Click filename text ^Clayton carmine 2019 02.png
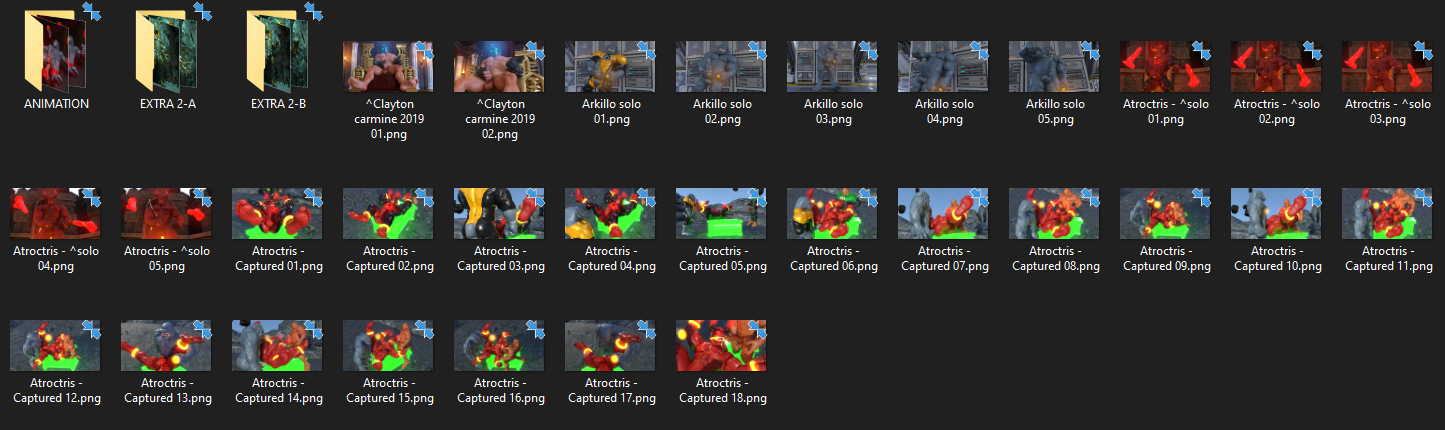Viewport: 1445px width, 430px height. pos(499,119)
